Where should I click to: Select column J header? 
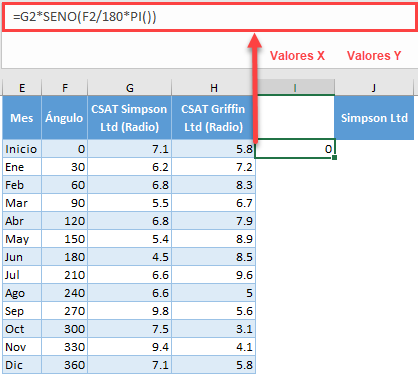click(x=374, y=88)
